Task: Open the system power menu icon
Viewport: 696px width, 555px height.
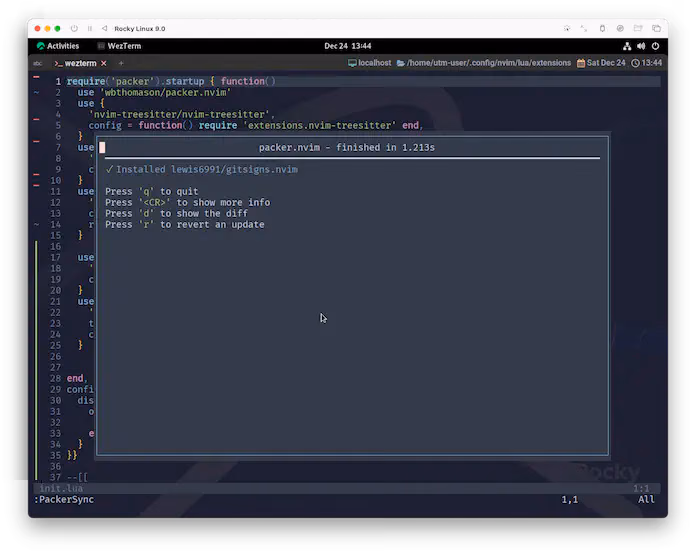Action: [655, 46]
